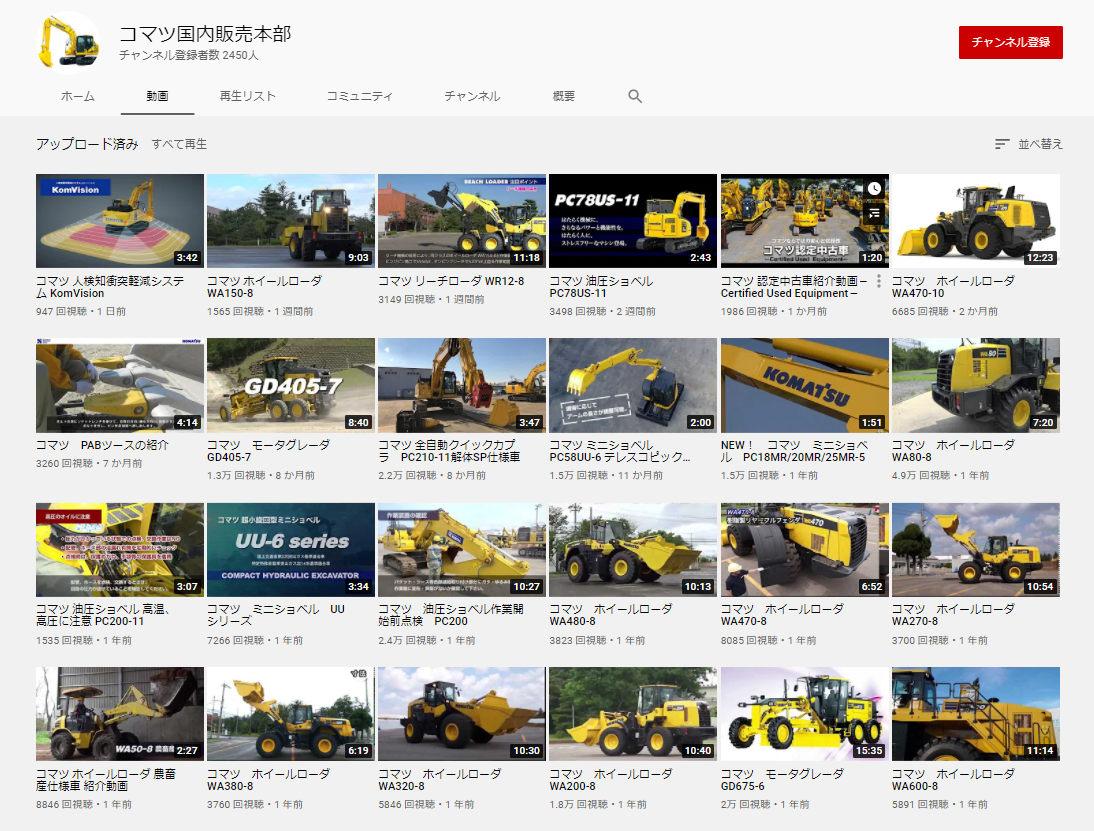
Task: Play the WA480-8 10:13 thumbnail
Action: [x=633, y=550]
